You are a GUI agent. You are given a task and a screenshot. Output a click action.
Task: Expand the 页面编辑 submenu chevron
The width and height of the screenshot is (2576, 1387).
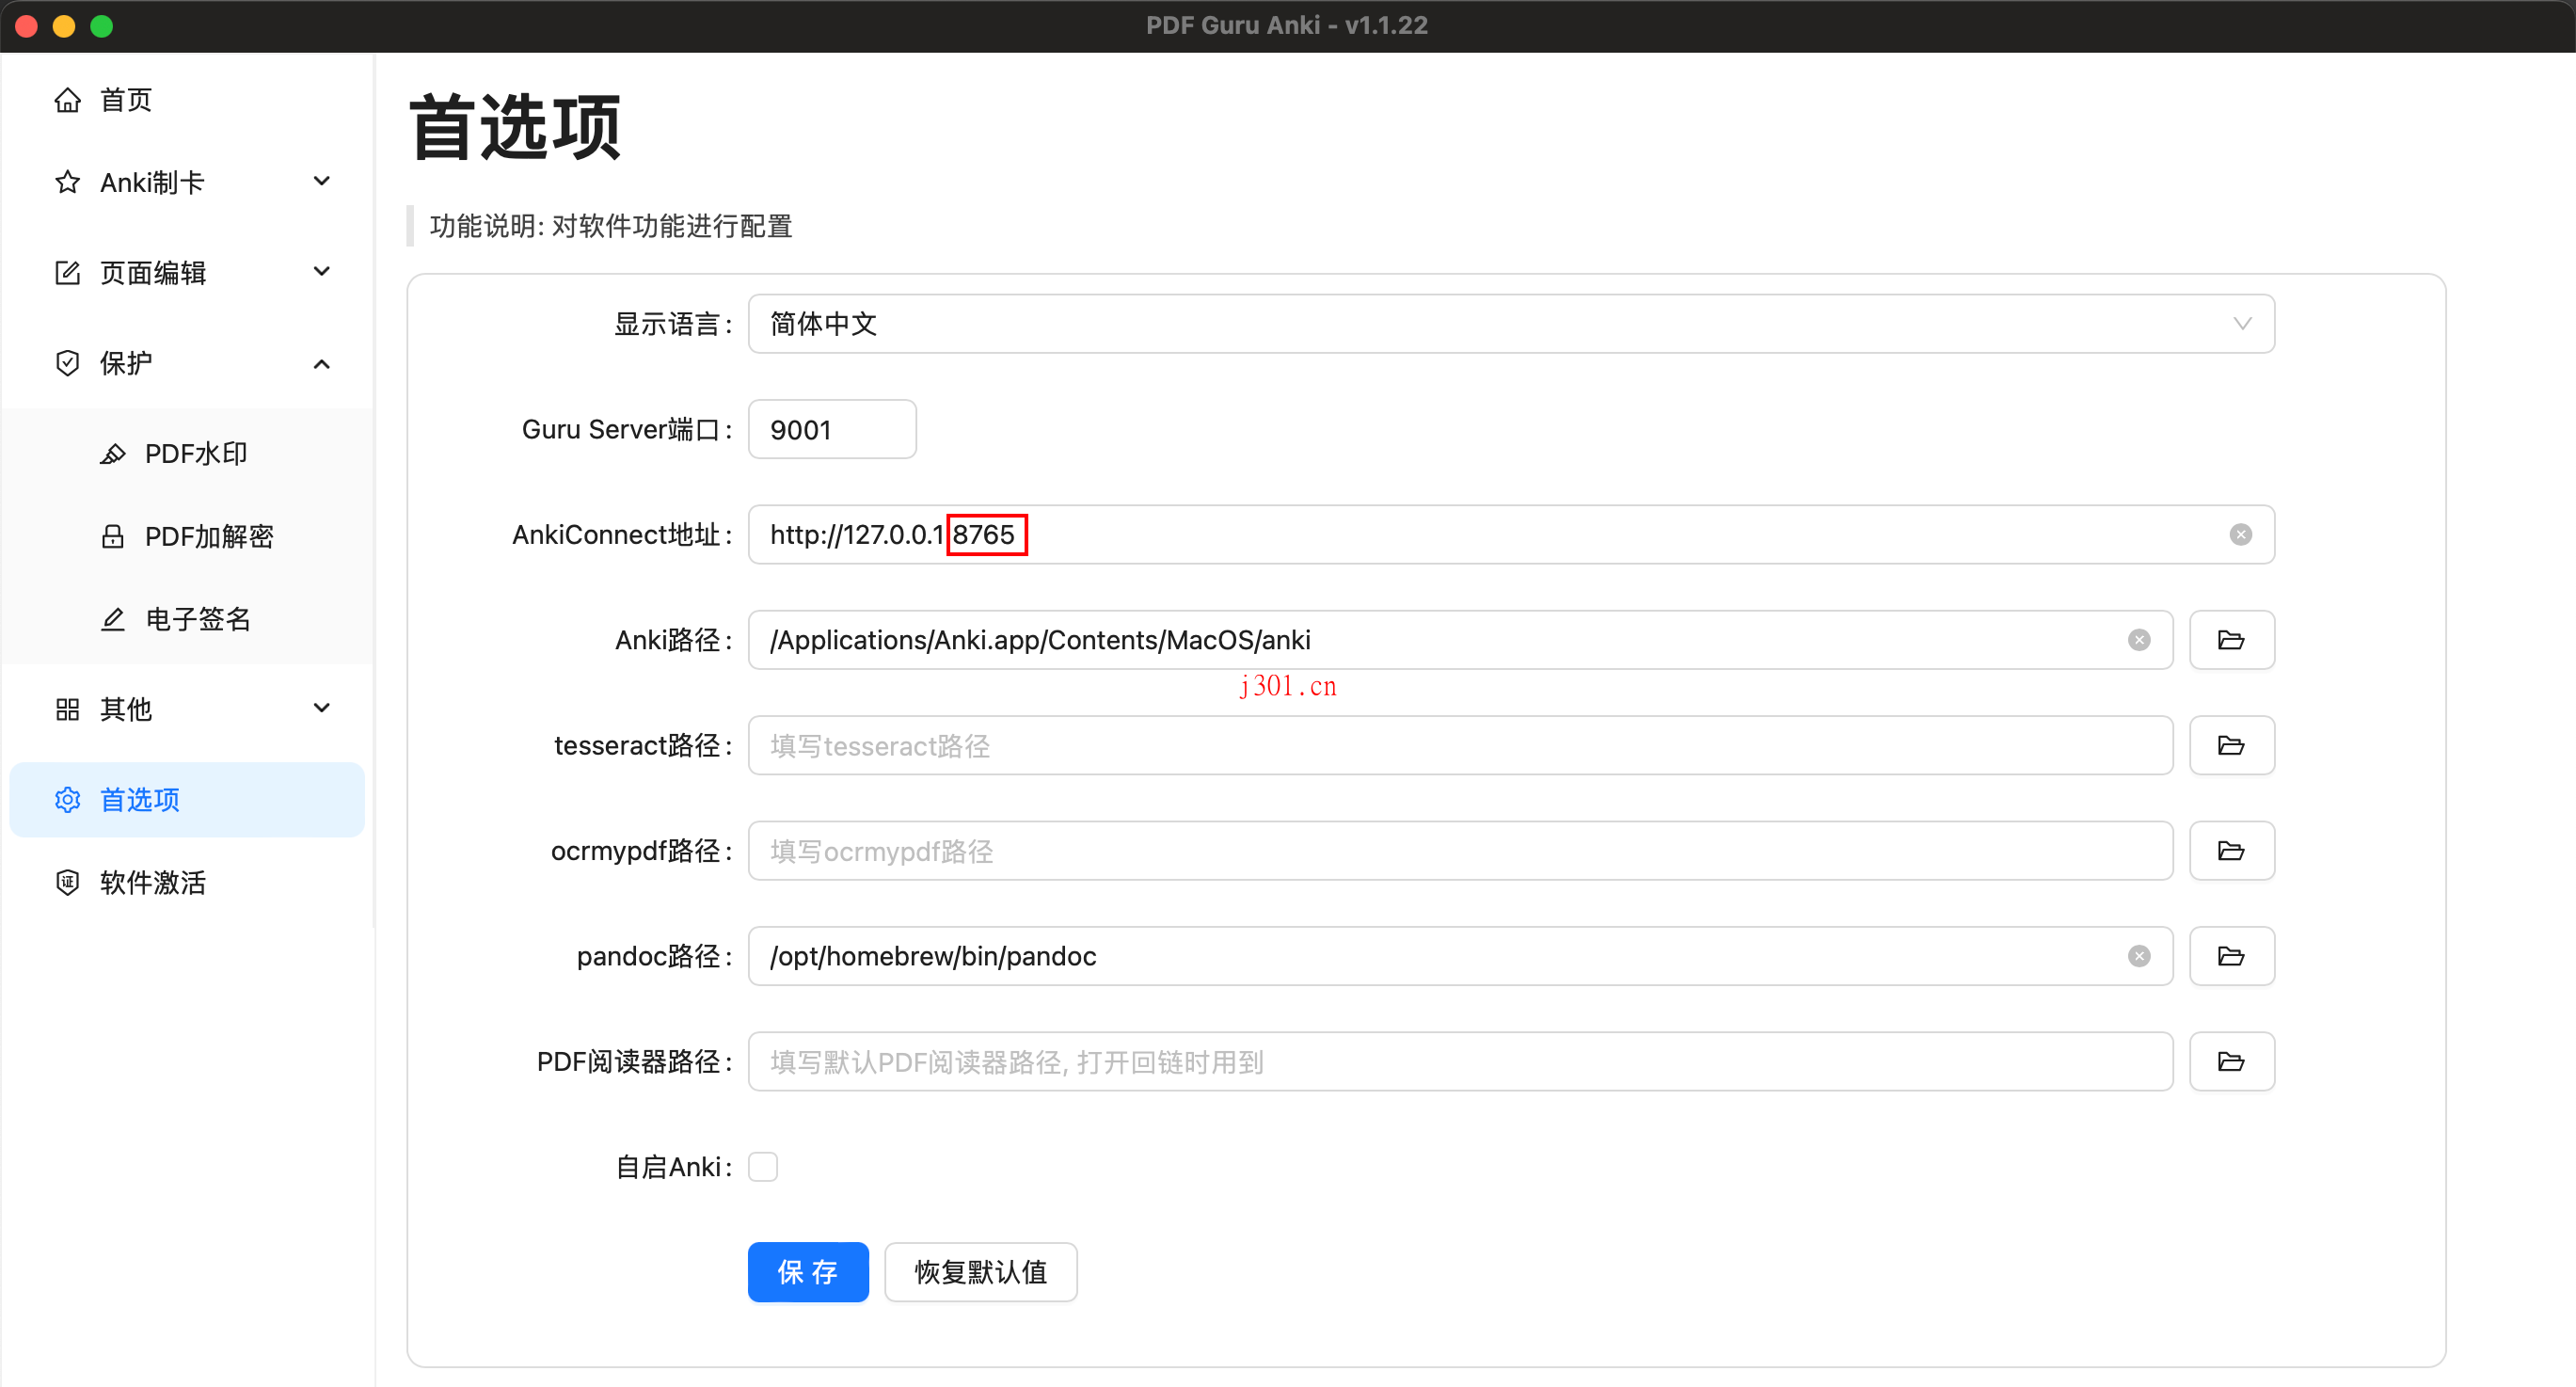tap(322, 272)
